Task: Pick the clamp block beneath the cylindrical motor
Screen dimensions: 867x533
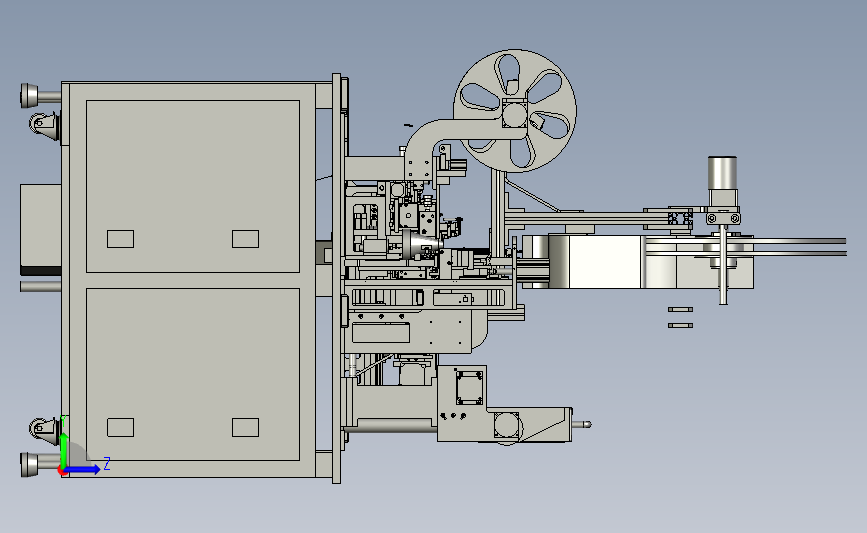Action: (x=723, y=216)
